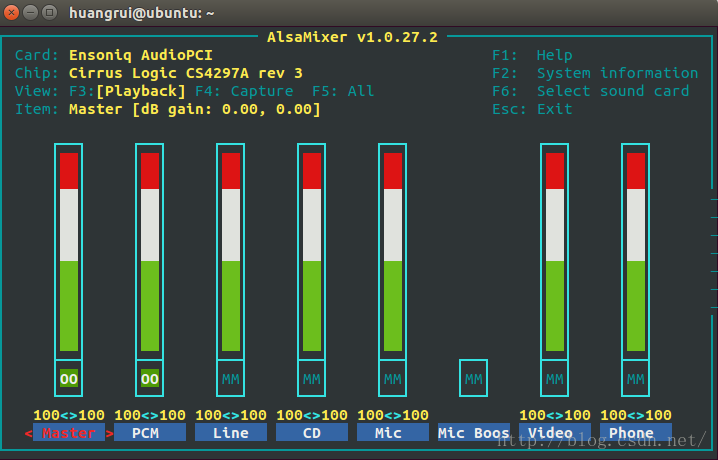Image resolution: width=718 pixels, height=460 pixels.
Task: Click the huangrui@ubuntu window title
Action: click(141, 13)
